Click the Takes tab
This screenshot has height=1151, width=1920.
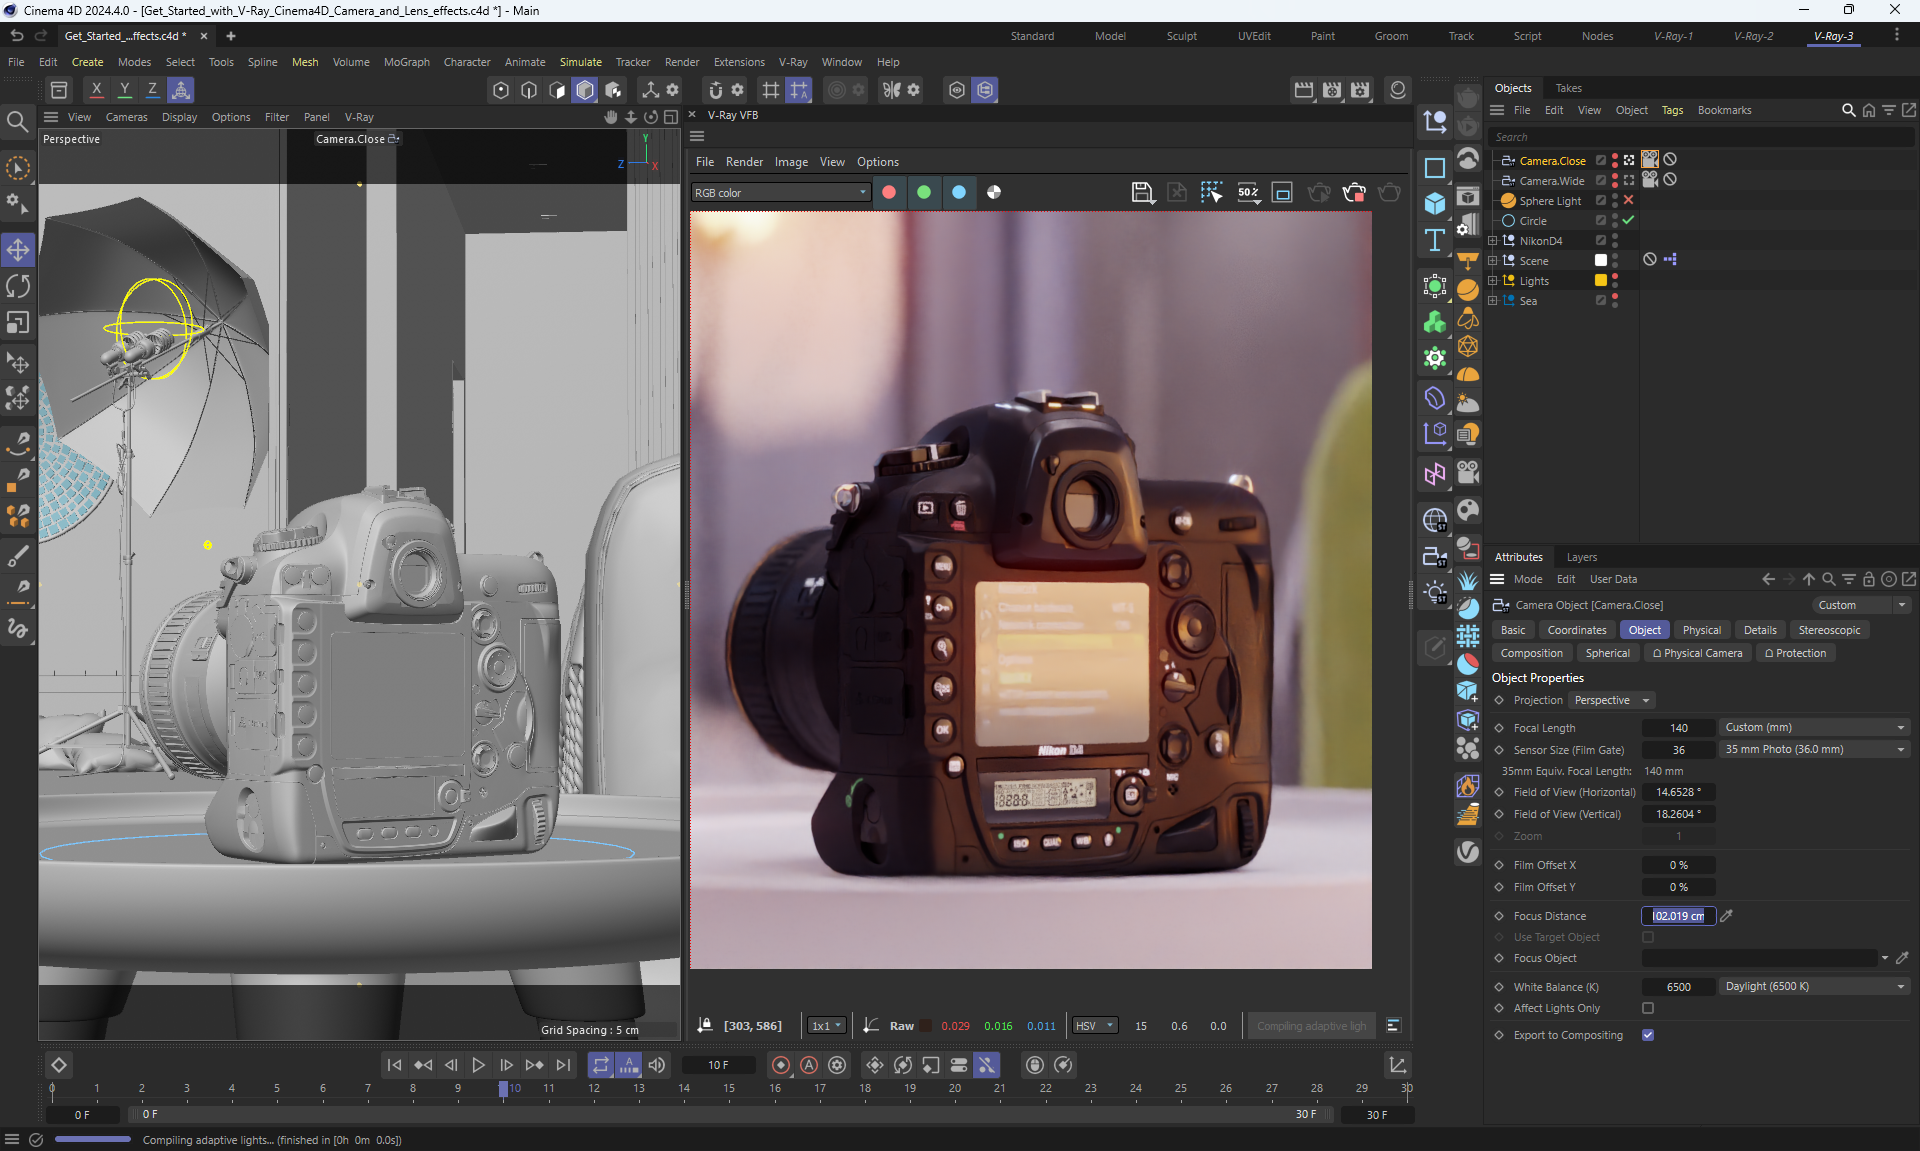tap(1568, 88)
